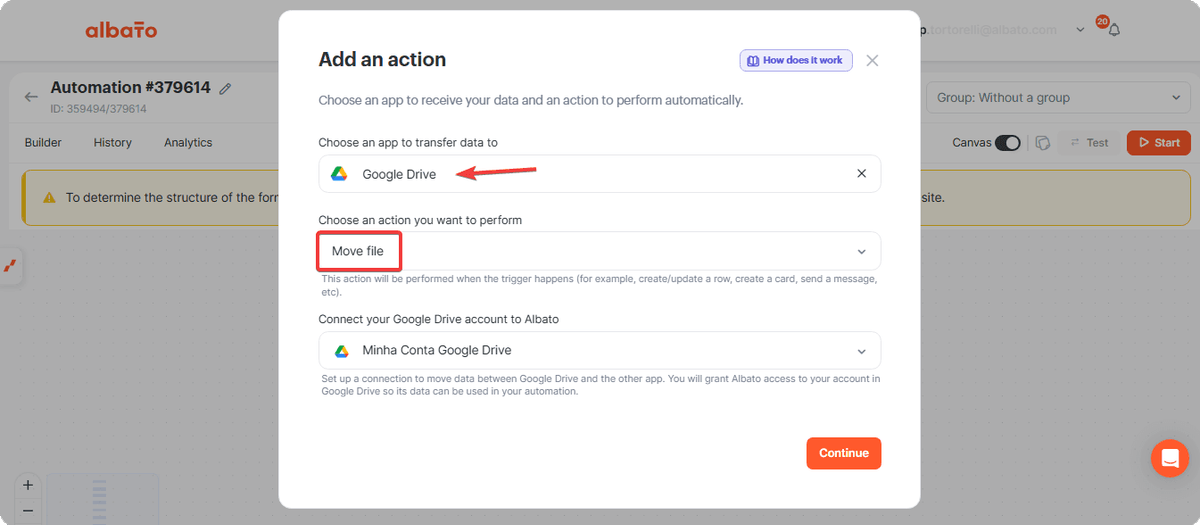Expand the user account menu chevron
This screenshot has width=1200, height=525.
1080,30
